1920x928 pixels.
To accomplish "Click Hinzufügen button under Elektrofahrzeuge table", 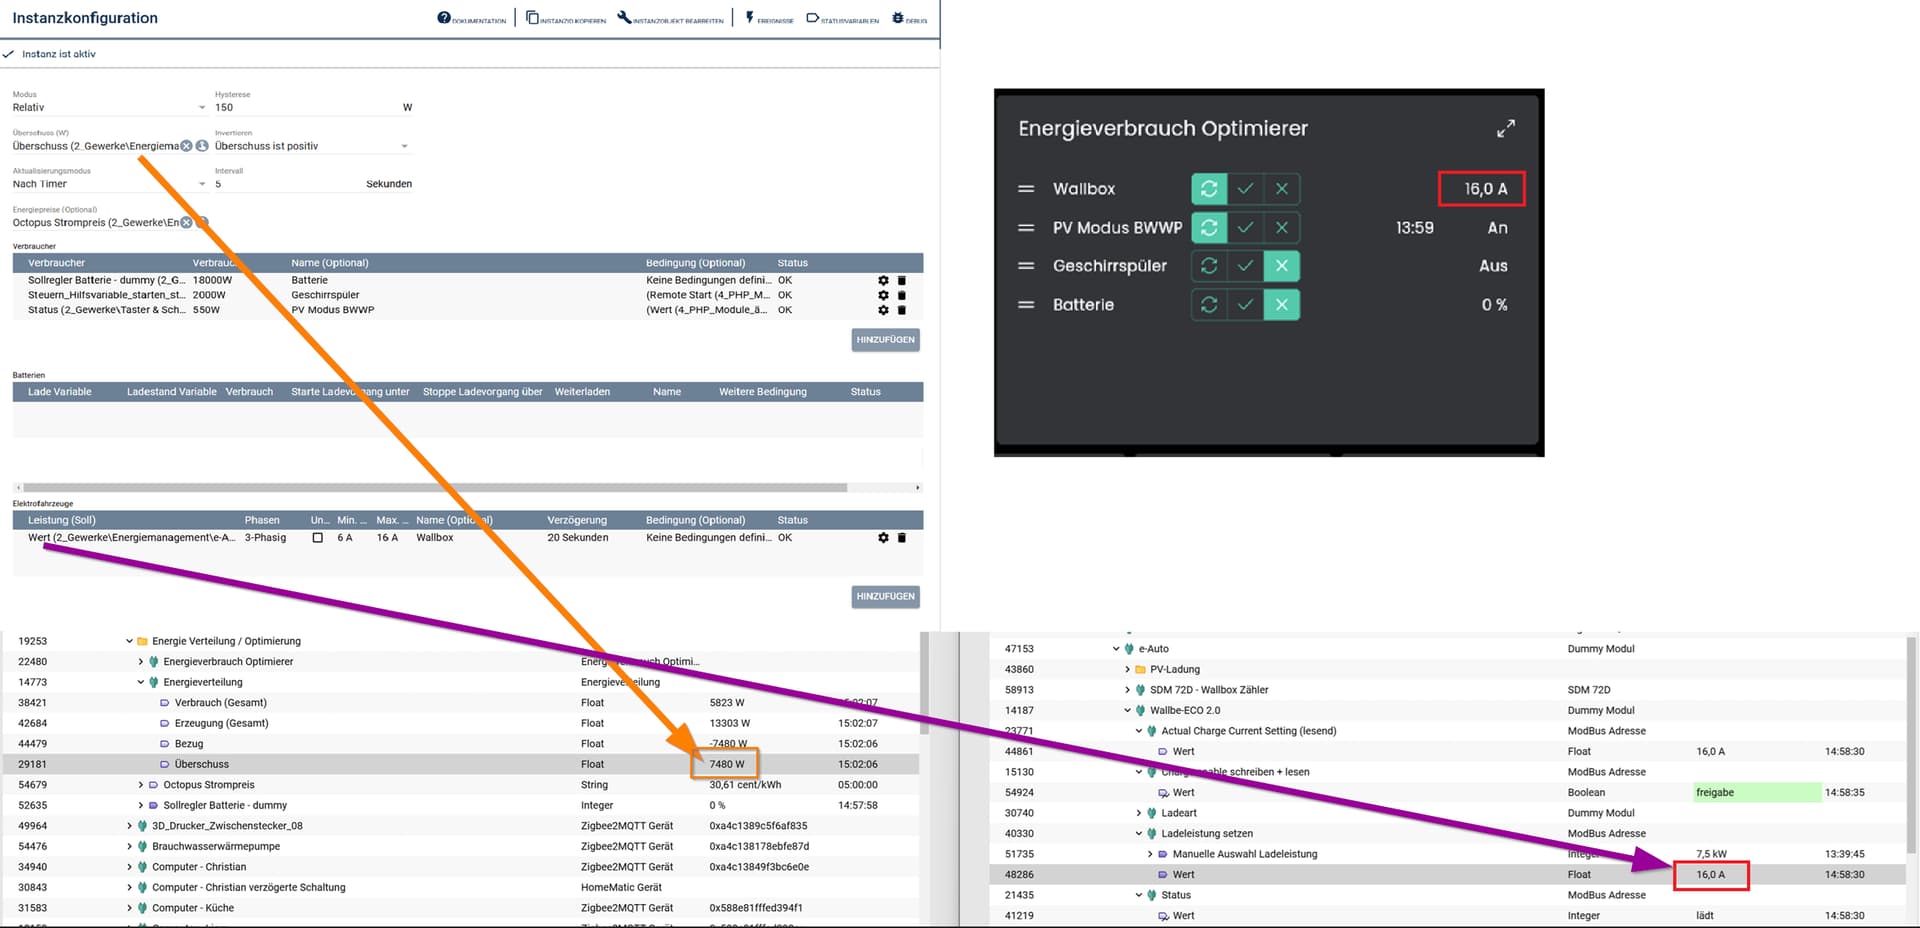I will point(885,597).
